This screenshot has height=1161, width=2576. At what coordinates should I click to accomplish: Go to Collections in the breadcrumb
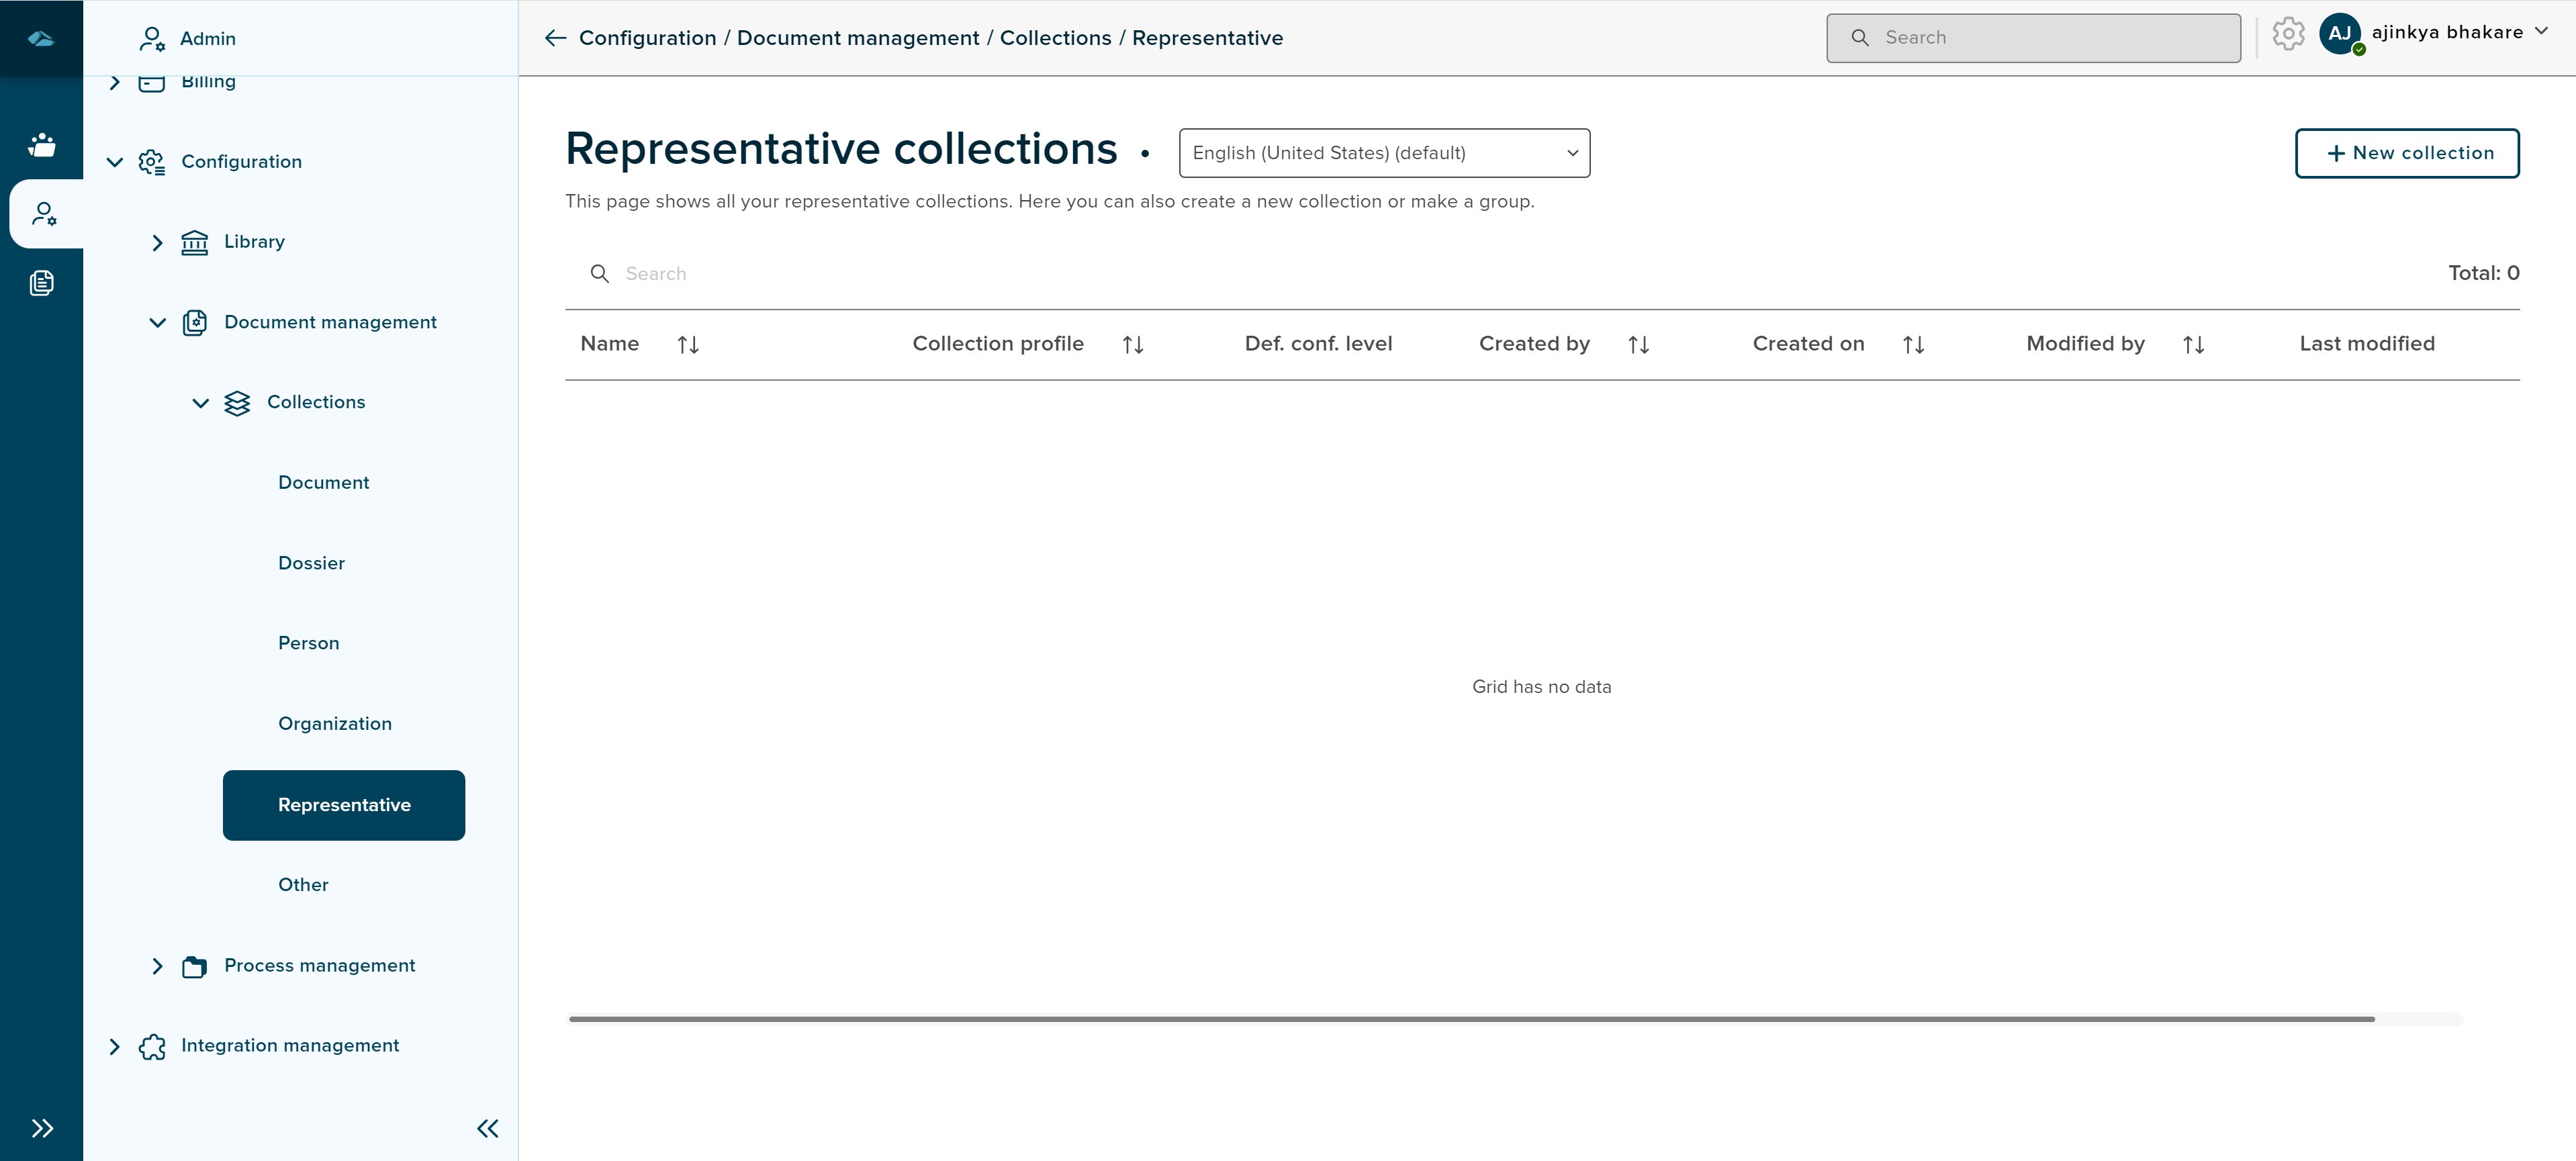tap(1055, 38)
